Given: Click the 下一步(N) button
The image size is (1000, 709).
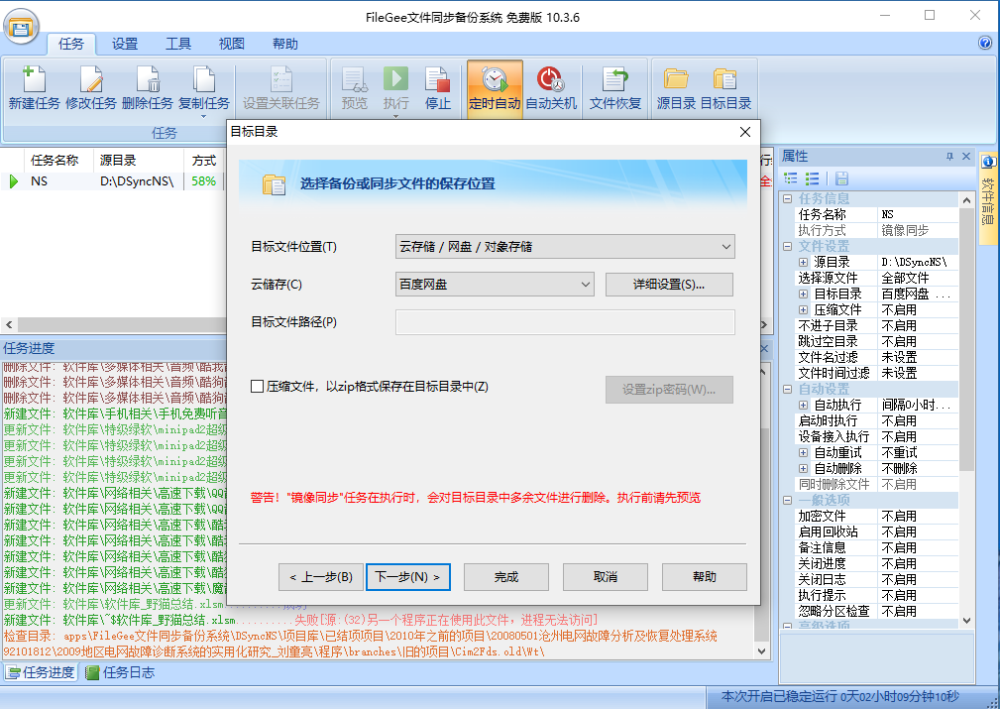Looking at the screenshot, I should tap(408, 577).
